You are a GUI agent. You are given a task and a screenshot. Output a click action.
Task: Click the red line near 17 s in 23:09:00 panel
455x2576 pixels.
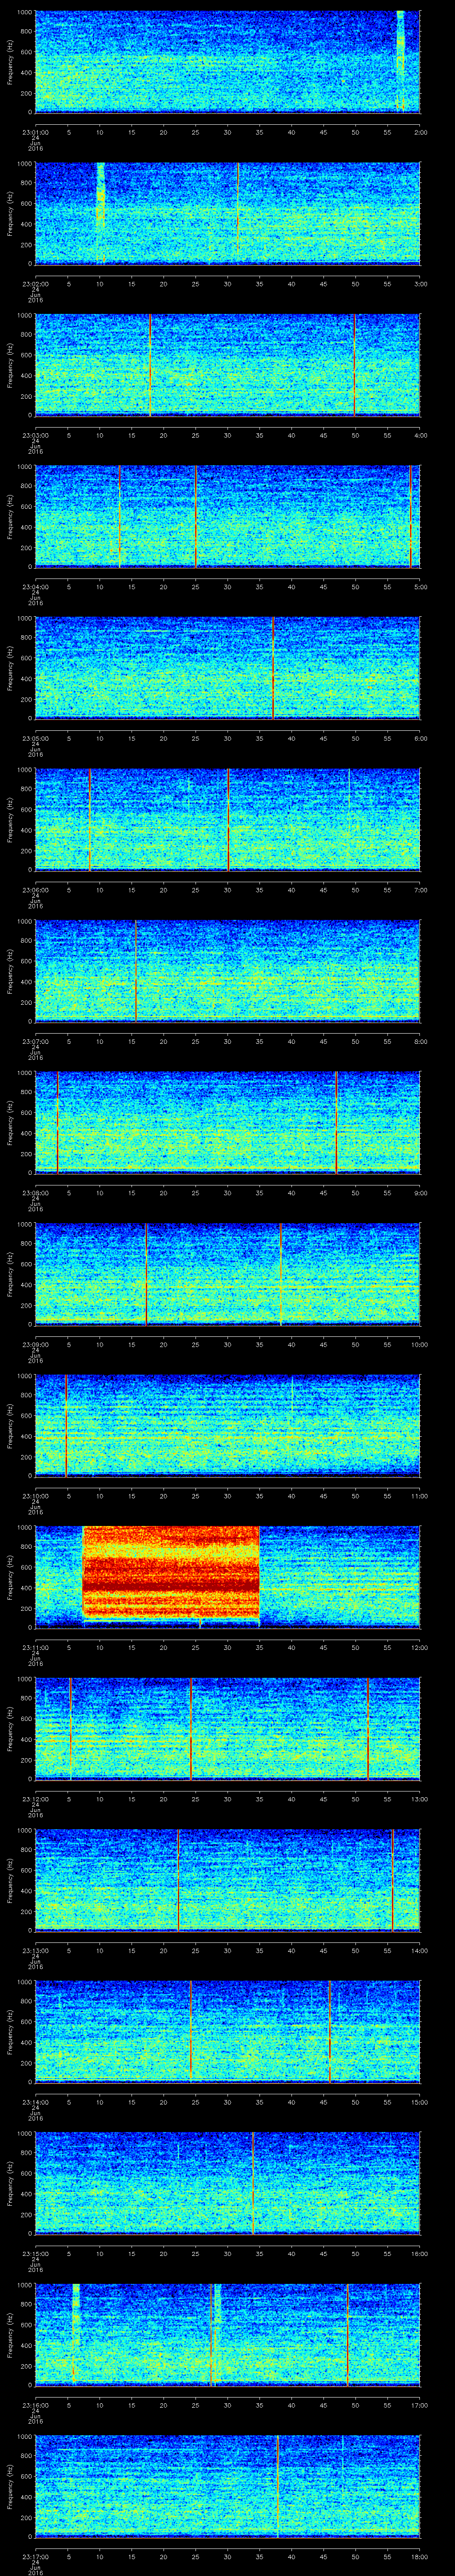point(146,1274)
